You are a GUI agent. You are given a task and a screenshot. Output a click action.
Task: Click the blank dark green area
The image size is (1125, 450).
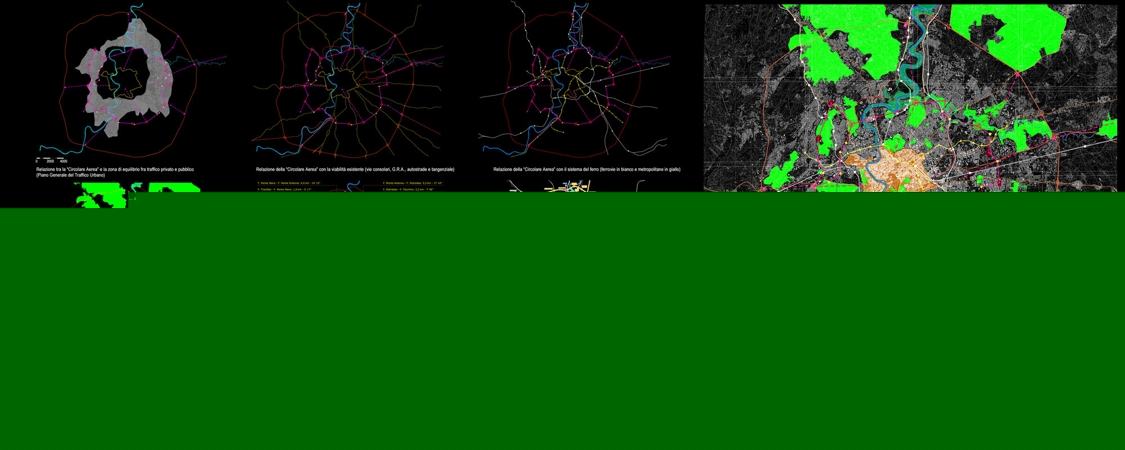(x=560, y=330)
